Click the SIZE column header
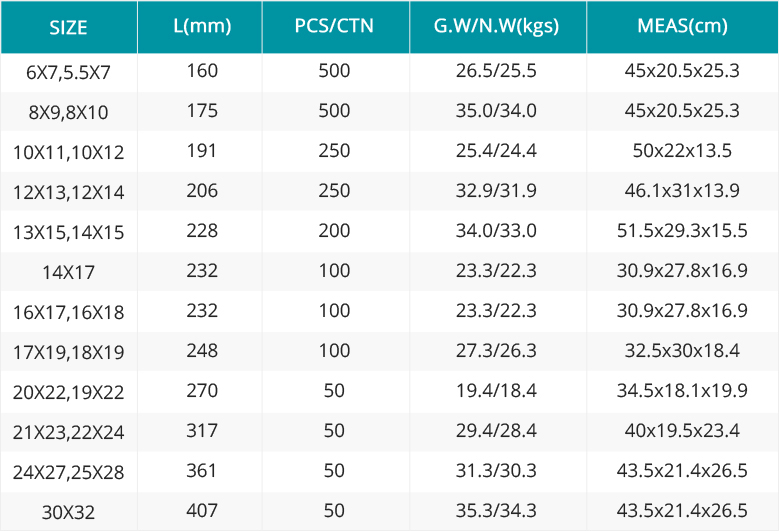The width and height of the screenshot is (779, 531). (x=69, y=27)
